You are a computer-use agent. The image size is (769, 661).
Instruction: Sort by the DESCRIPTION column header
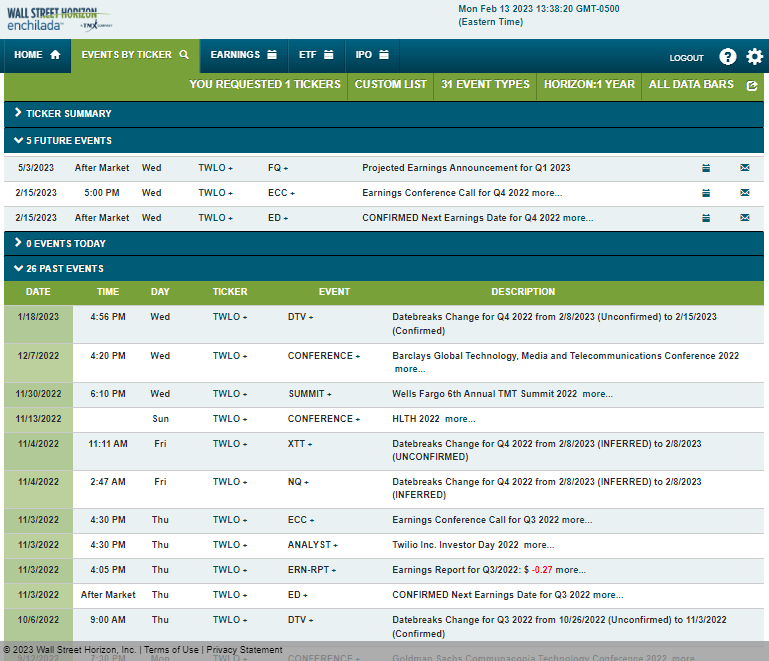click(x=523, y=292)
